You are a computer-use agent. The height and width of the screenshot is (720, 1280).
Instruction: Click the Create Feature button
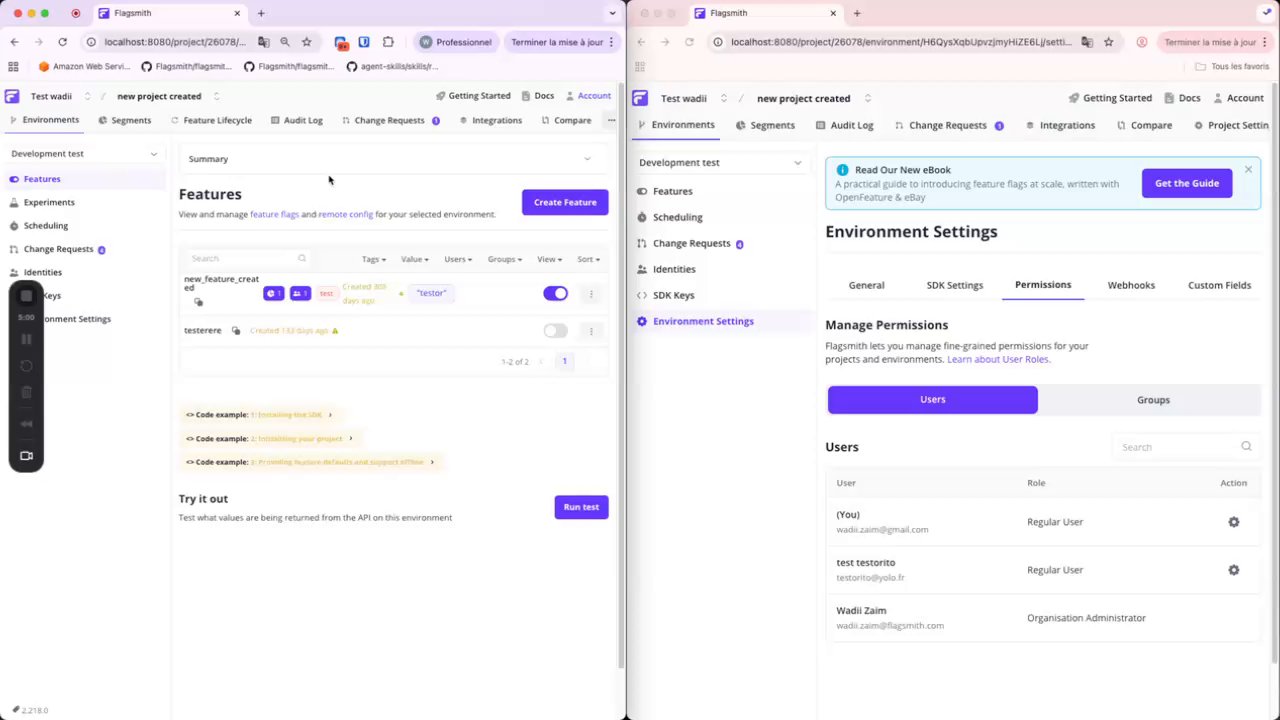[564, 202]
